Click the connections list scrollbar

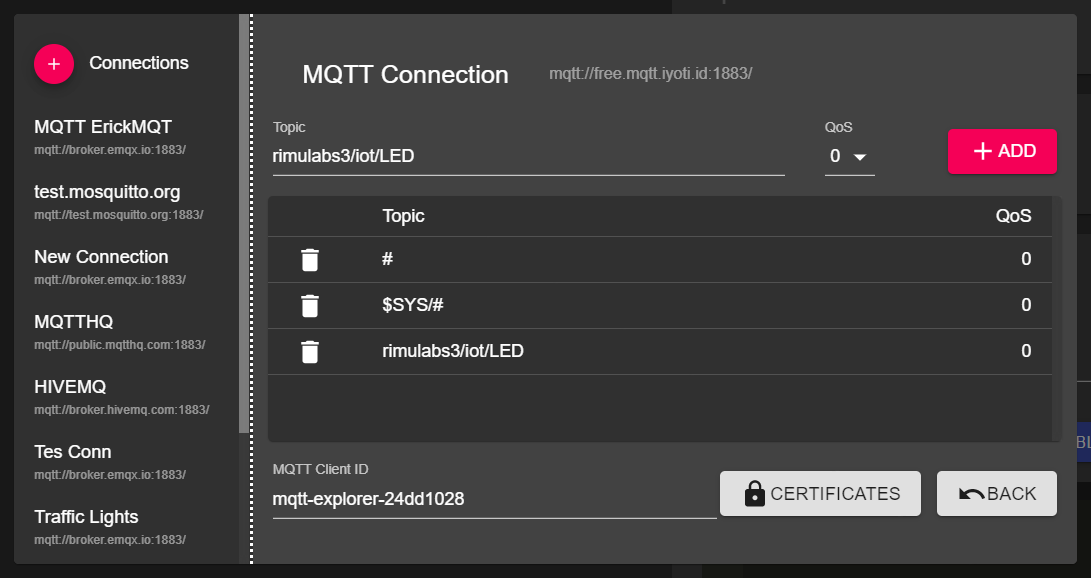(244, 220)
